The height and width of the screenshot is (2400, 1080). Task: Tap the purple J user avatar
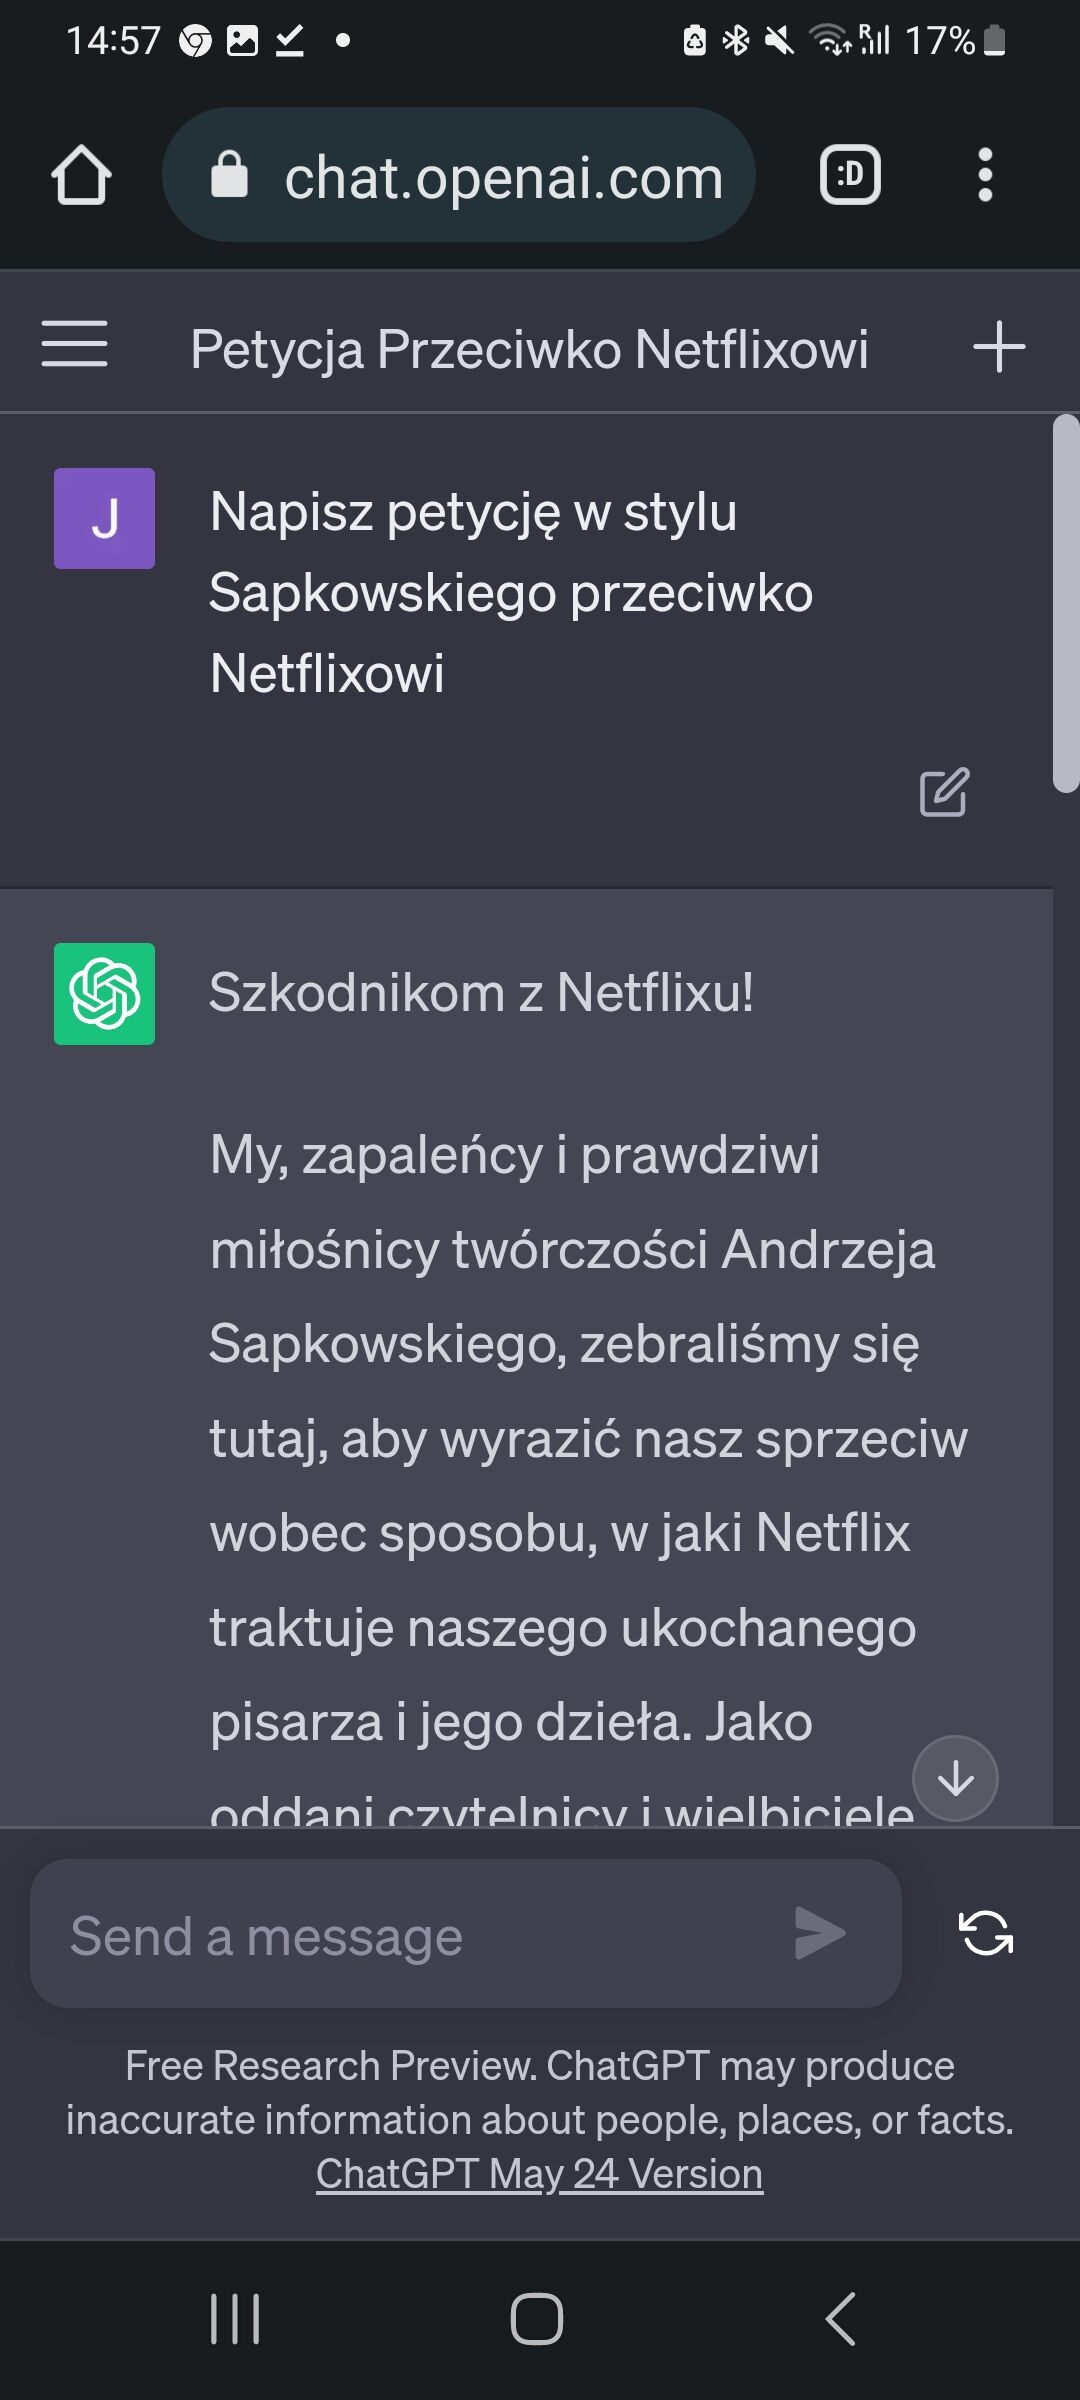click(104, 518)
